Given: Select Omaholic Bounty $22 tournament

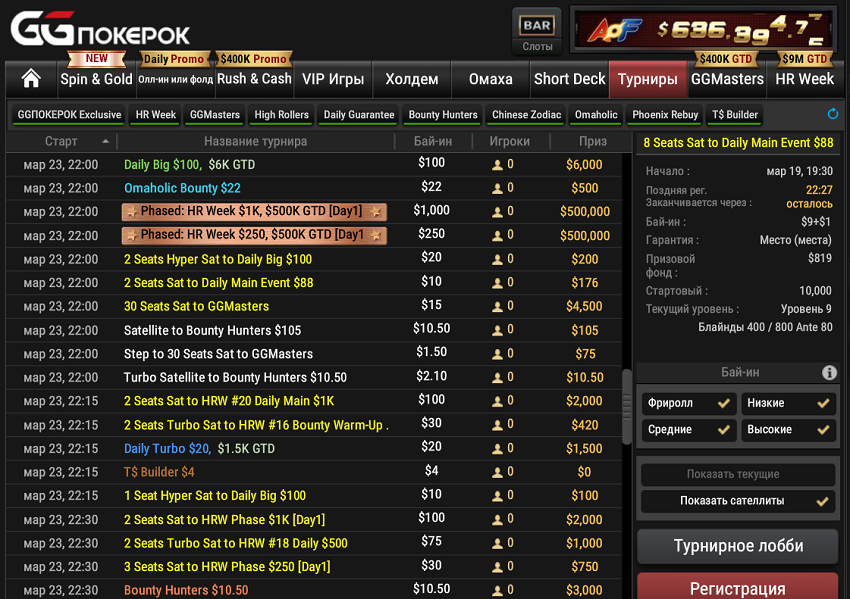Looking at the screenshot, I should pos(314,189).
